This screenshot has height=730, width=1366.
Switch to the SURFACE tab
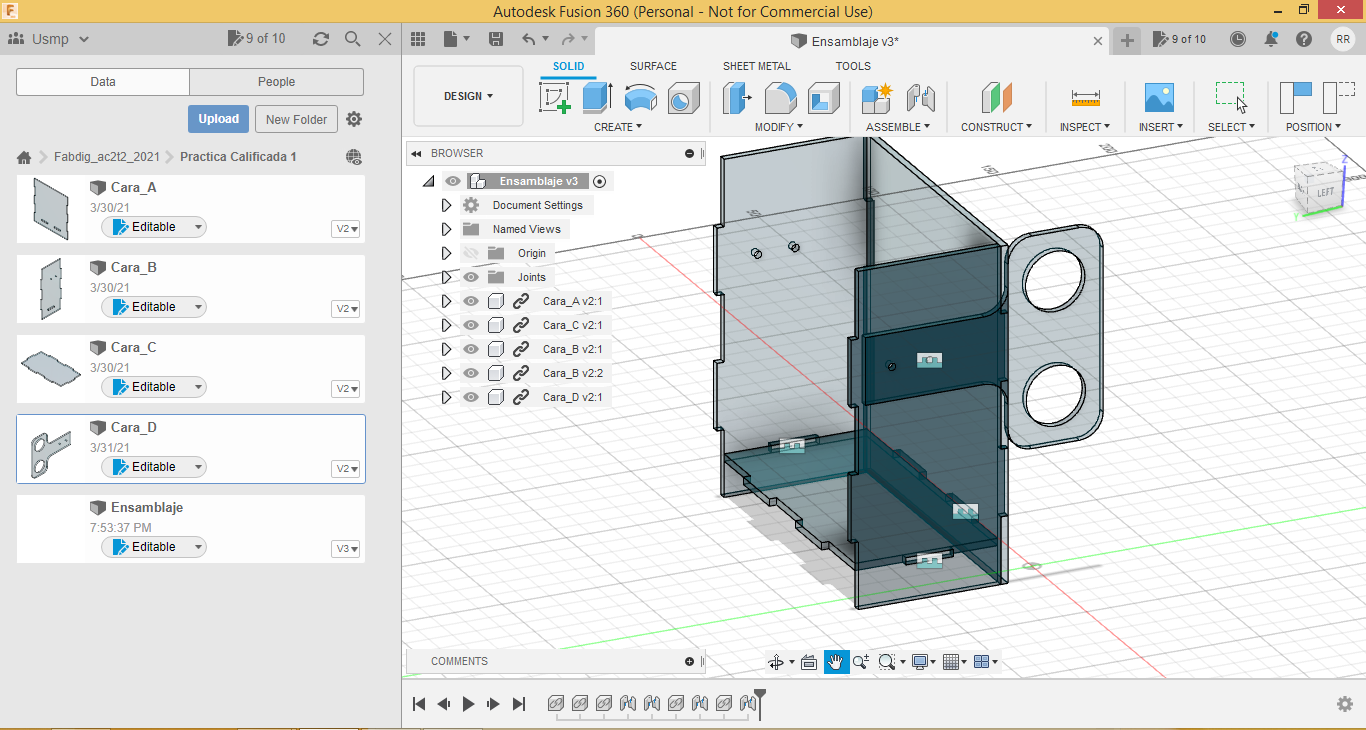(x=653, y=66)
